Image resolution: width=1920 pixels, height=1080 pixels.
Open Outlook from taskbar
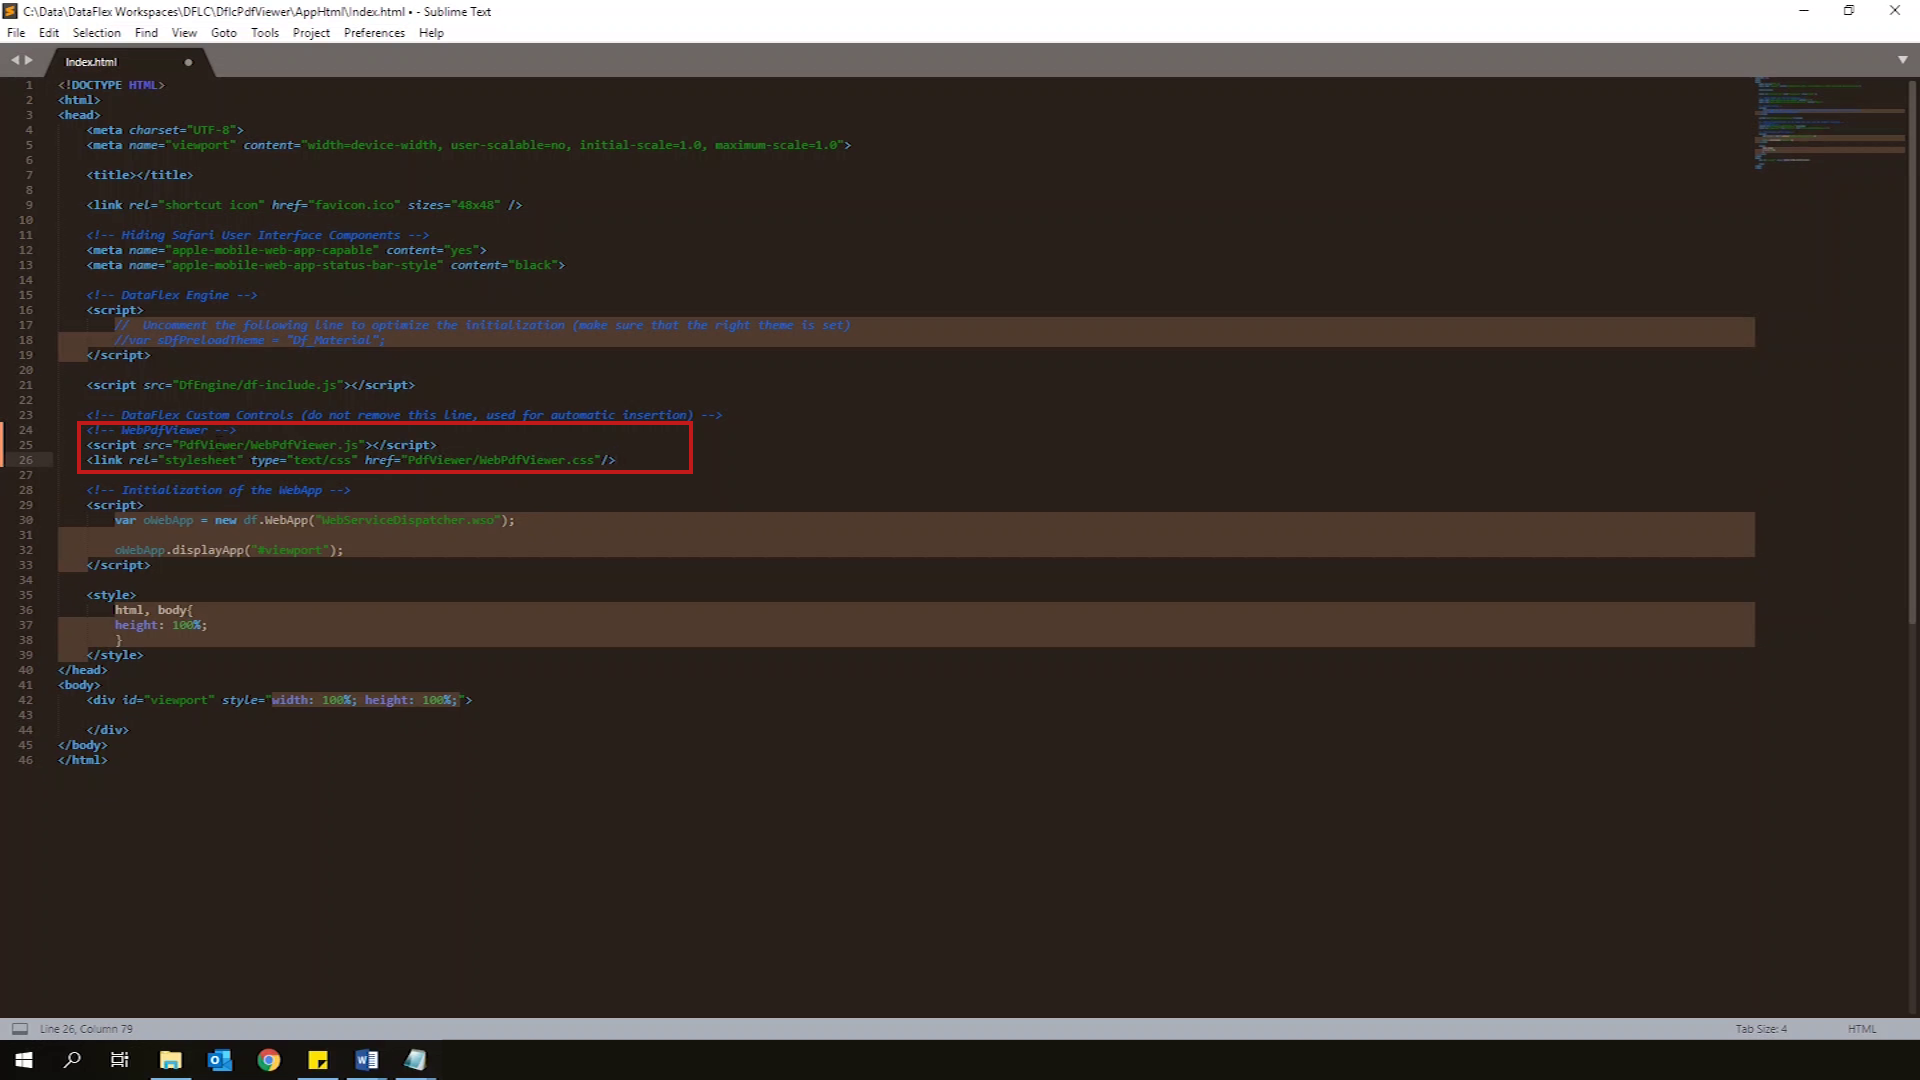[220, 1060]
